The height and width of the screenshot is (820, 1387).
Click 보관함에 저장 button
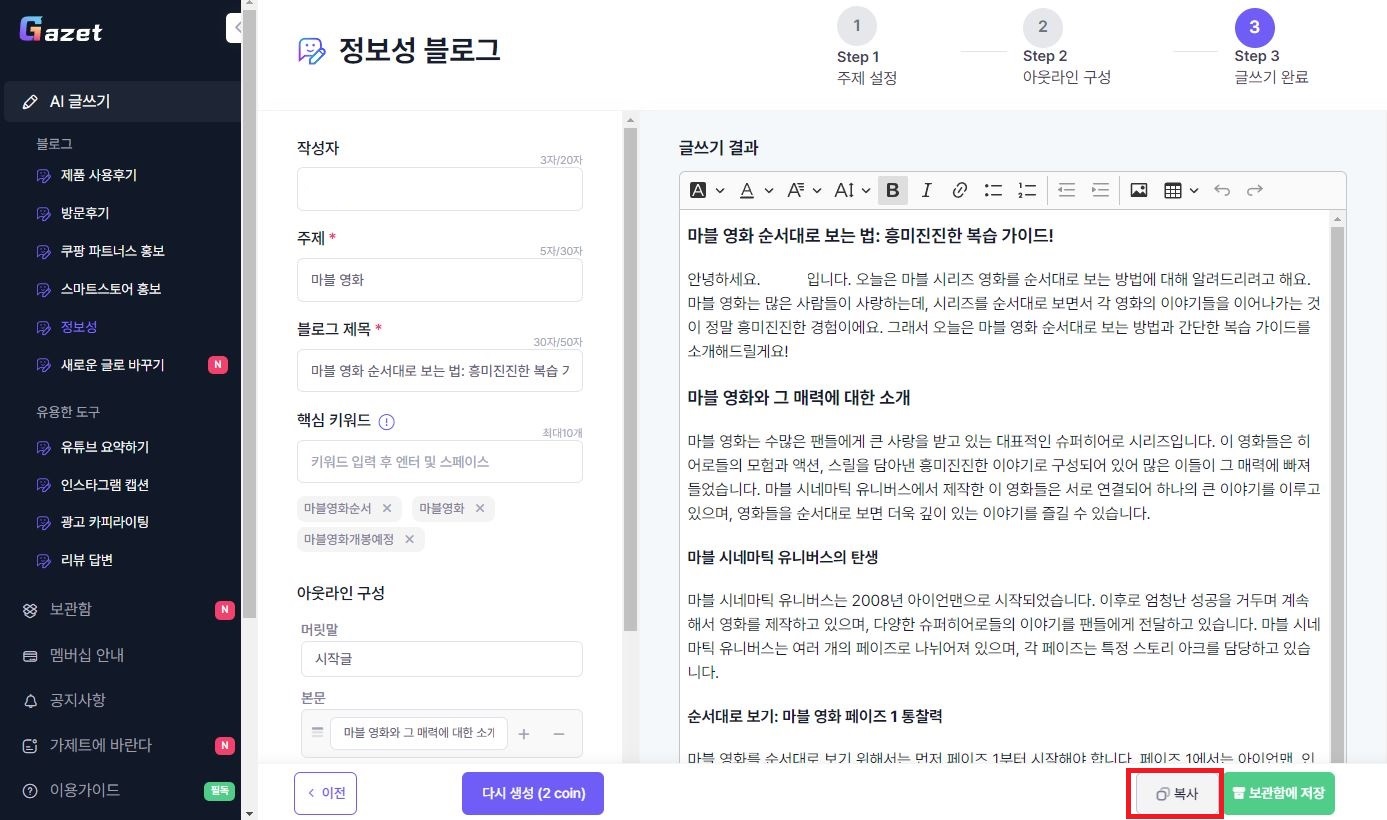1278,793
